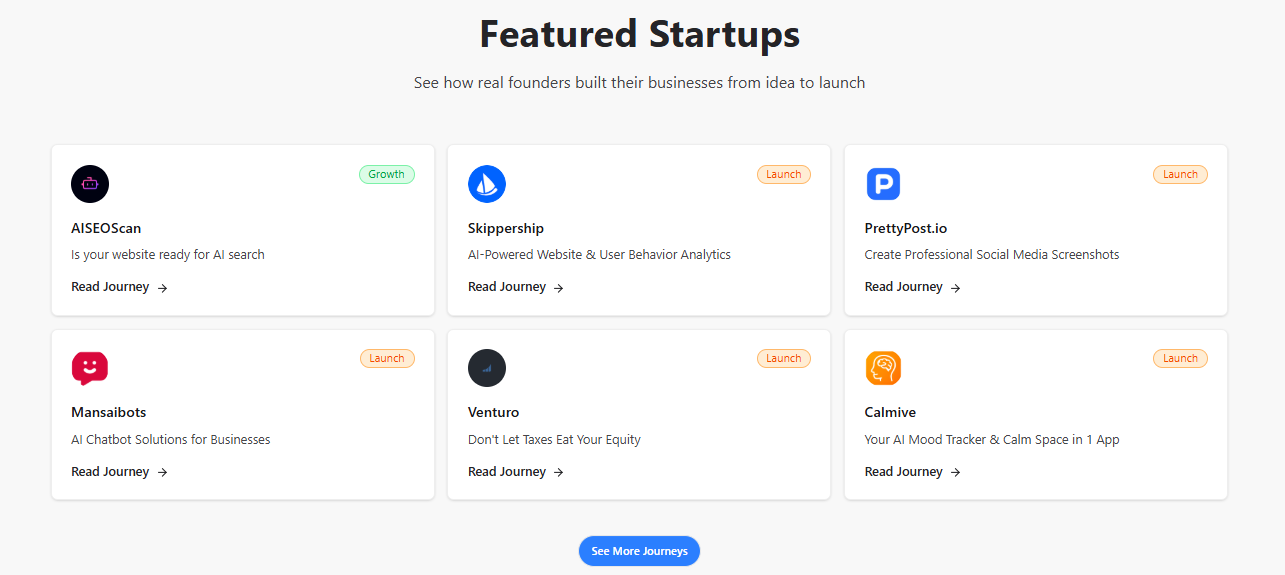Select the Launch badge on Calmive card
The image size is (1285, 575).
1180,358
